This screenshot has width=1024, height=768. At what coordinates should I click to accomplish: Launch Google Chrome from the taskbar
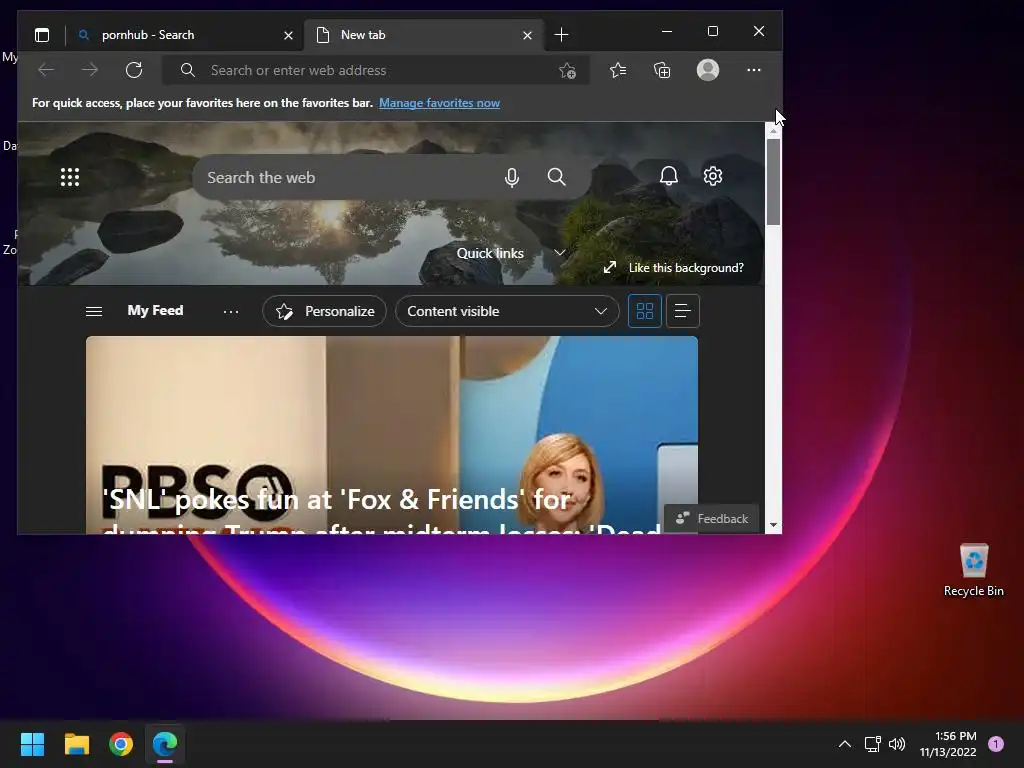[121, 744]
